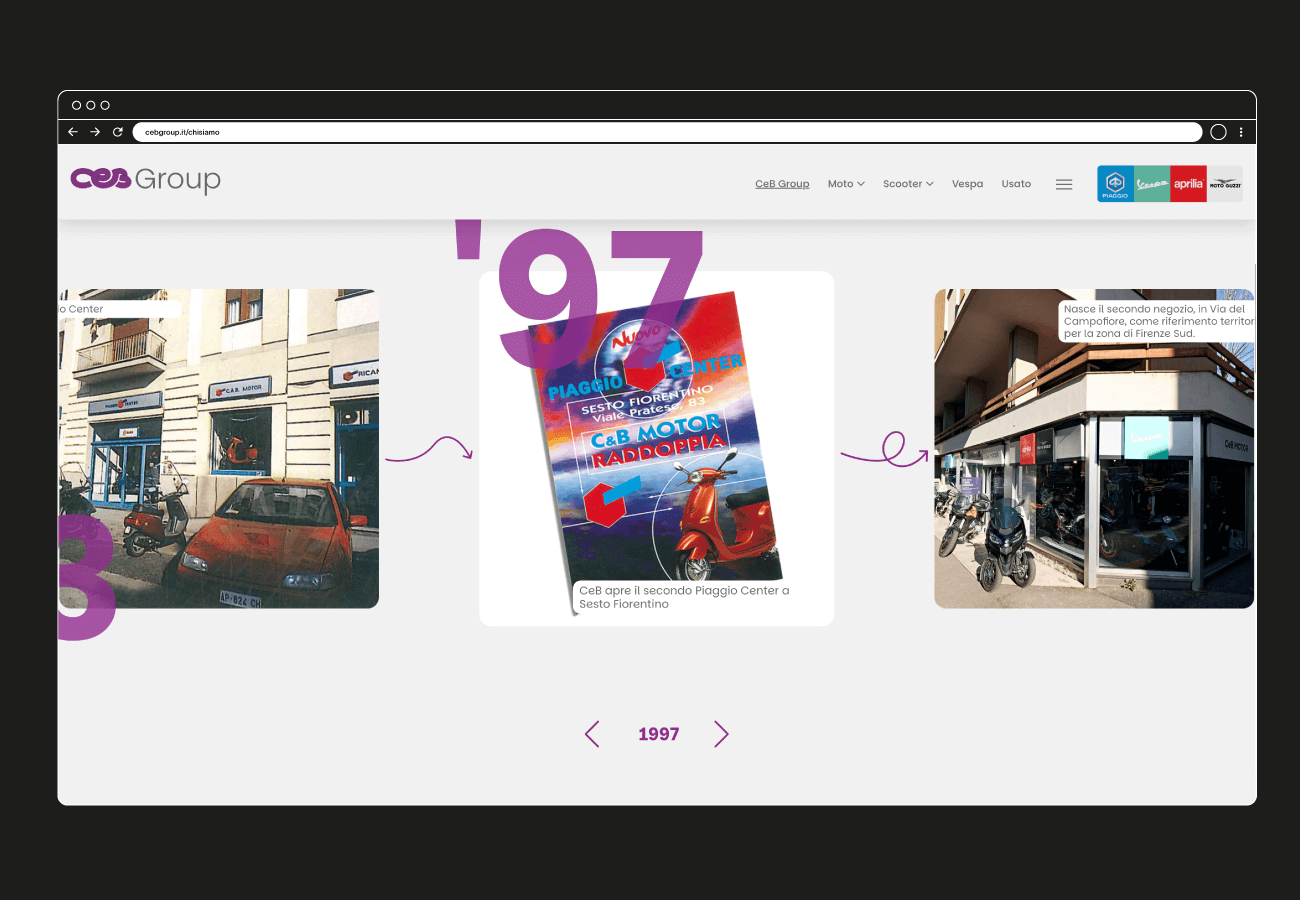This screenshot has width=1300, height=900.
Task: Click the browser forward arrow
Action: pos(95,132)
